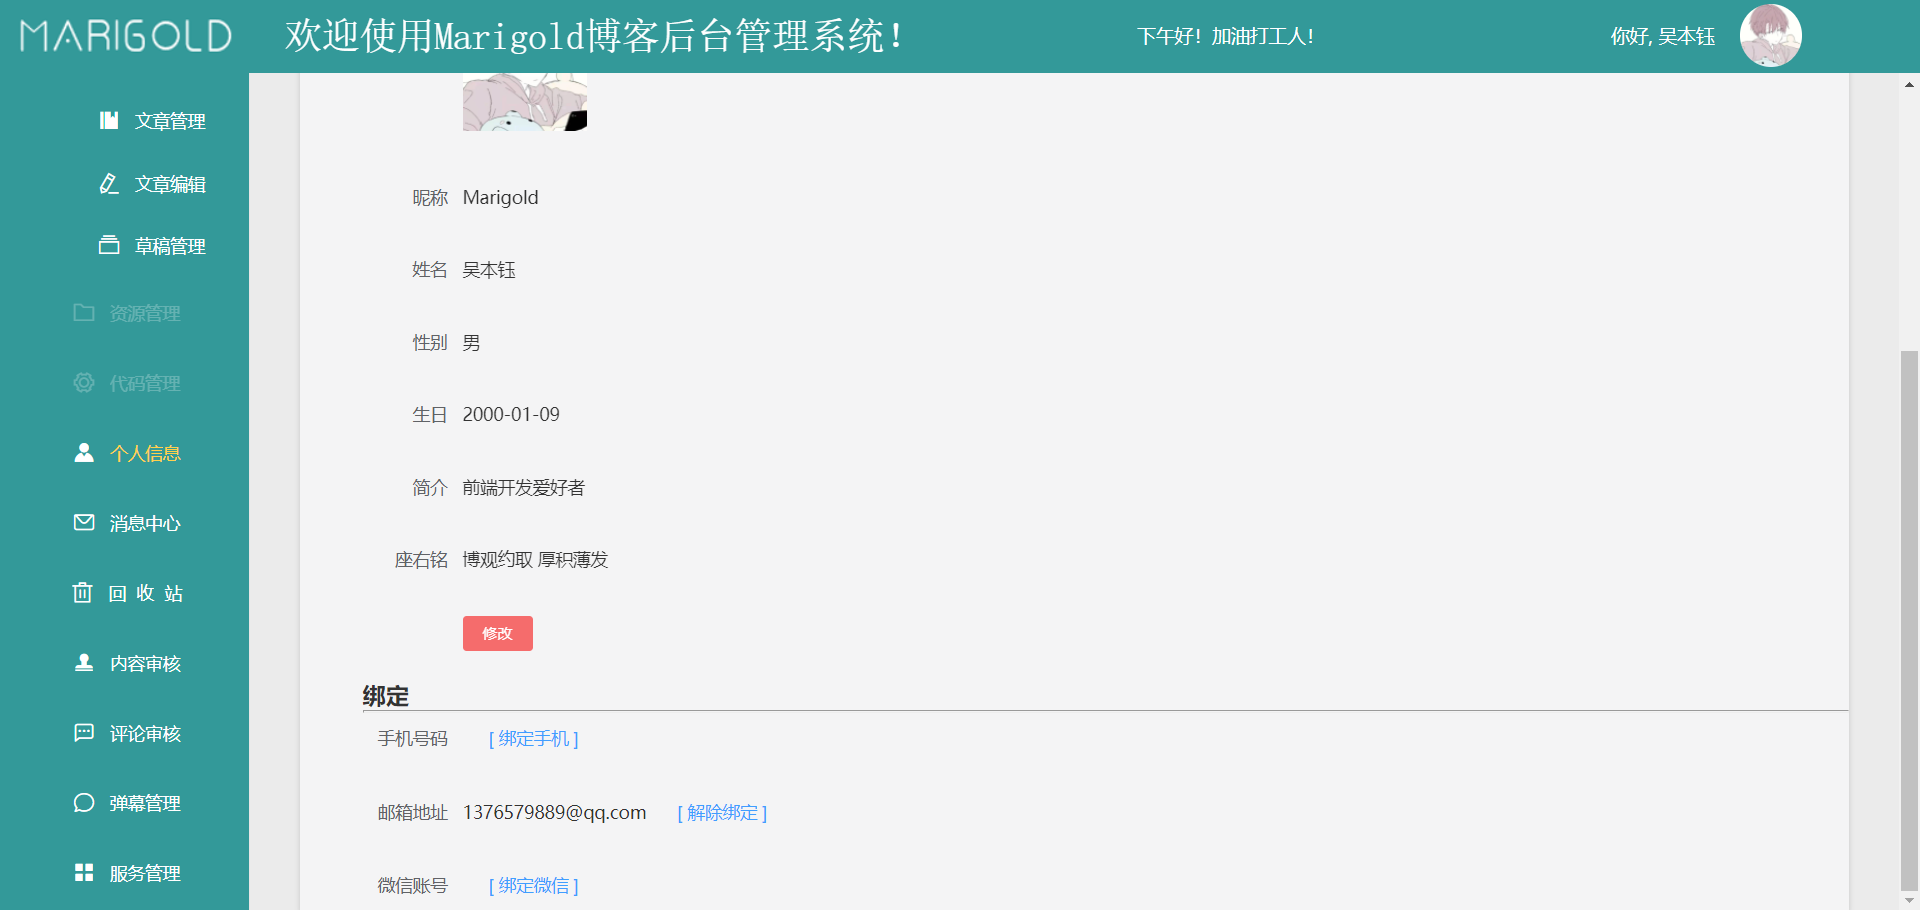The height and width of the screenshot is (910, 1920).
Task: Select the 文章管理 menu entry
Action: [x=170, y=120]
